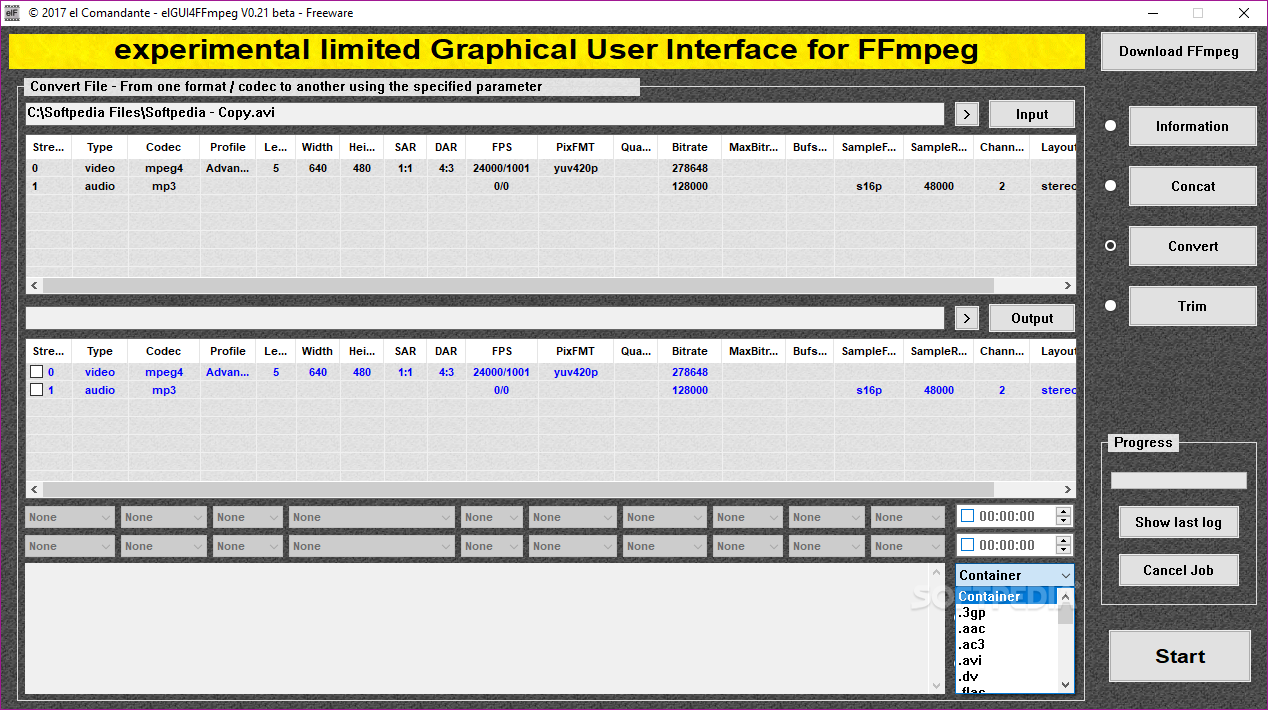The width and height of the screenshot is (1268, 710).
Task: Click the Output button
Action: (1032, 318)
